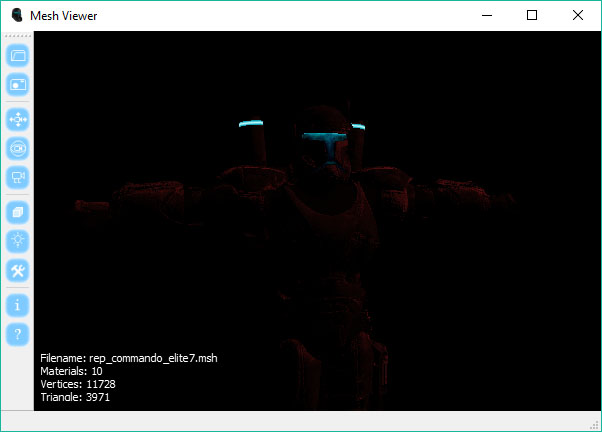Click the Mesh Viewer helmet app icon

point(17,15)
